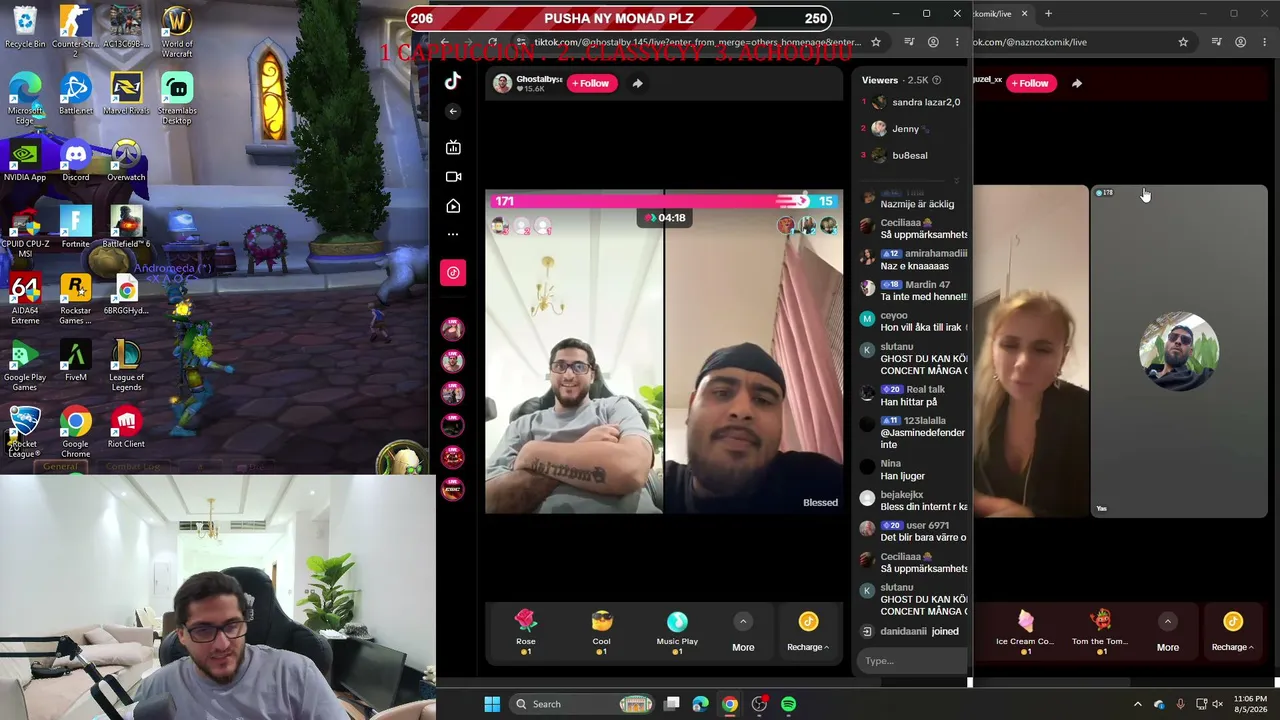Open the circular guest avatar in naznozkomik stream
1280x720 pixels.
coord(1179,351)
